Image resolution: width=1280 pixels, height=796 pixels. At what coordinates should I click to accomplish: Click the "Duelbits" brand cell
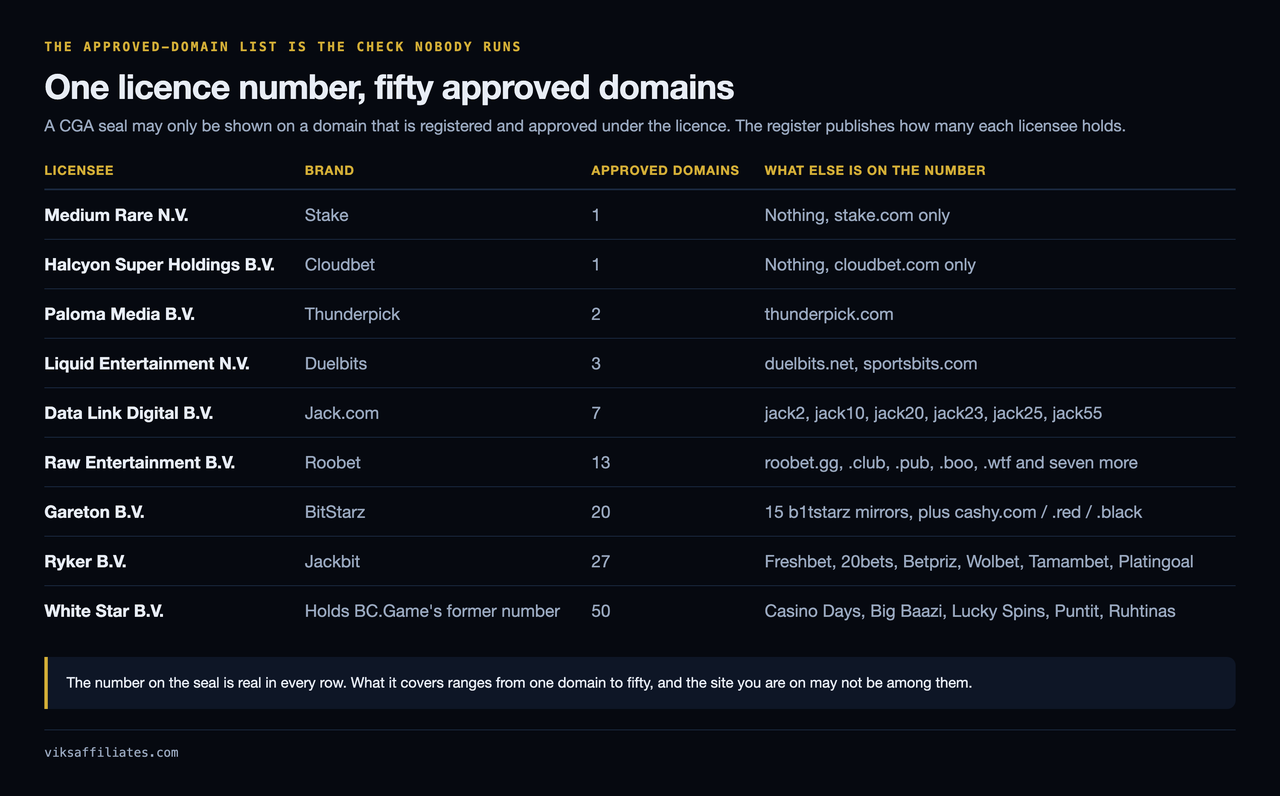pyautogui.click(x=336, y=364)
